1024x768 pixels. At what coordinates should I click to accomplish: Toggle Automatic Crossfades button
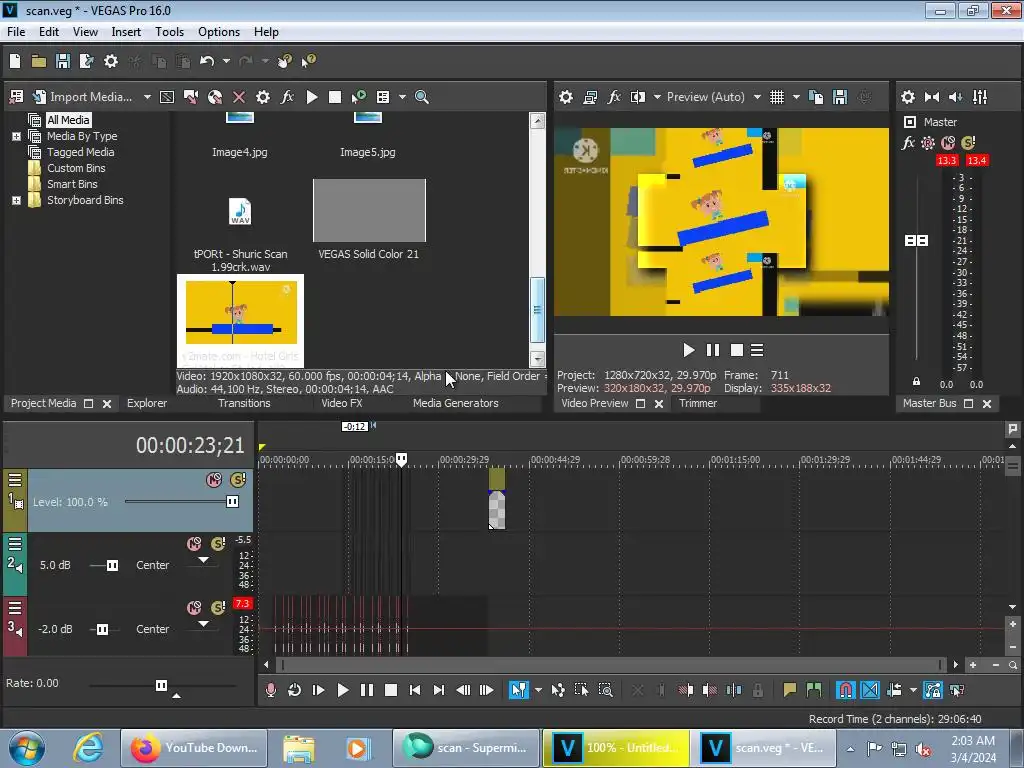[x=870, y=690]
